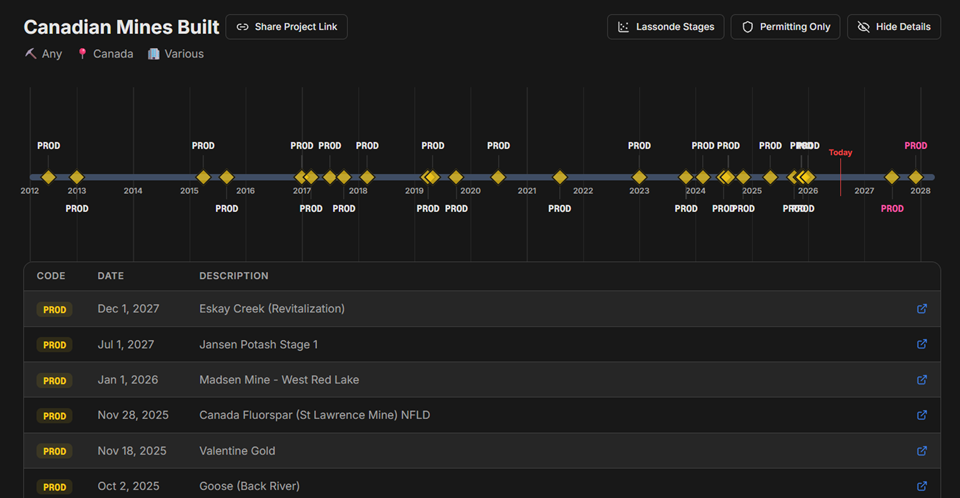The width and height of the screenshot is (960, 498).
Task: Click the Nov 28, 2025 date cell
Action: tap(133, 415)
